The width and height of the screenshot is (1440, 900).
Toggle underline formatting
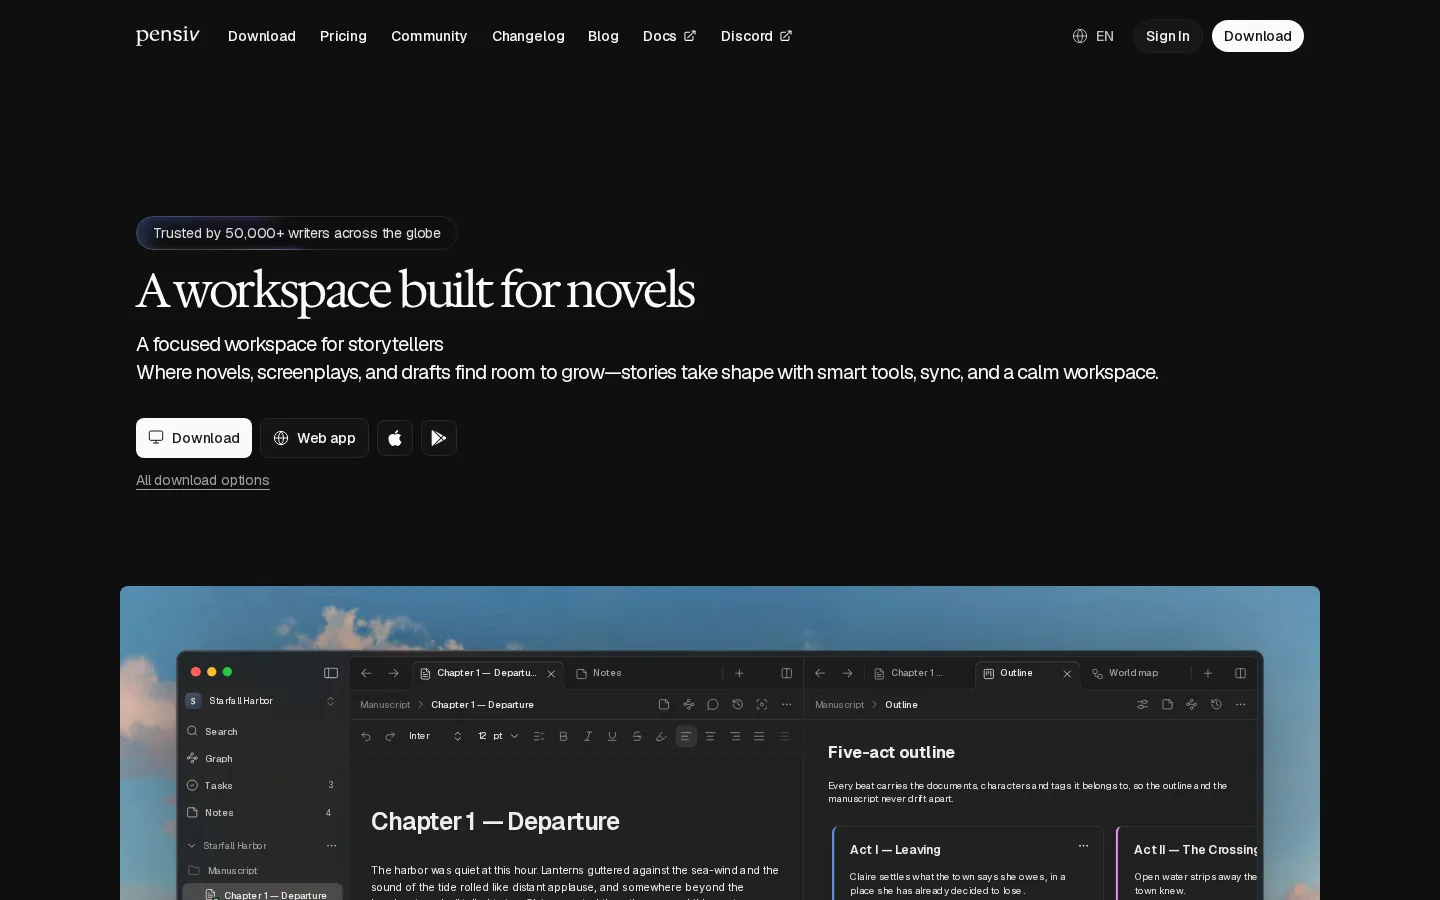[612, 736]
